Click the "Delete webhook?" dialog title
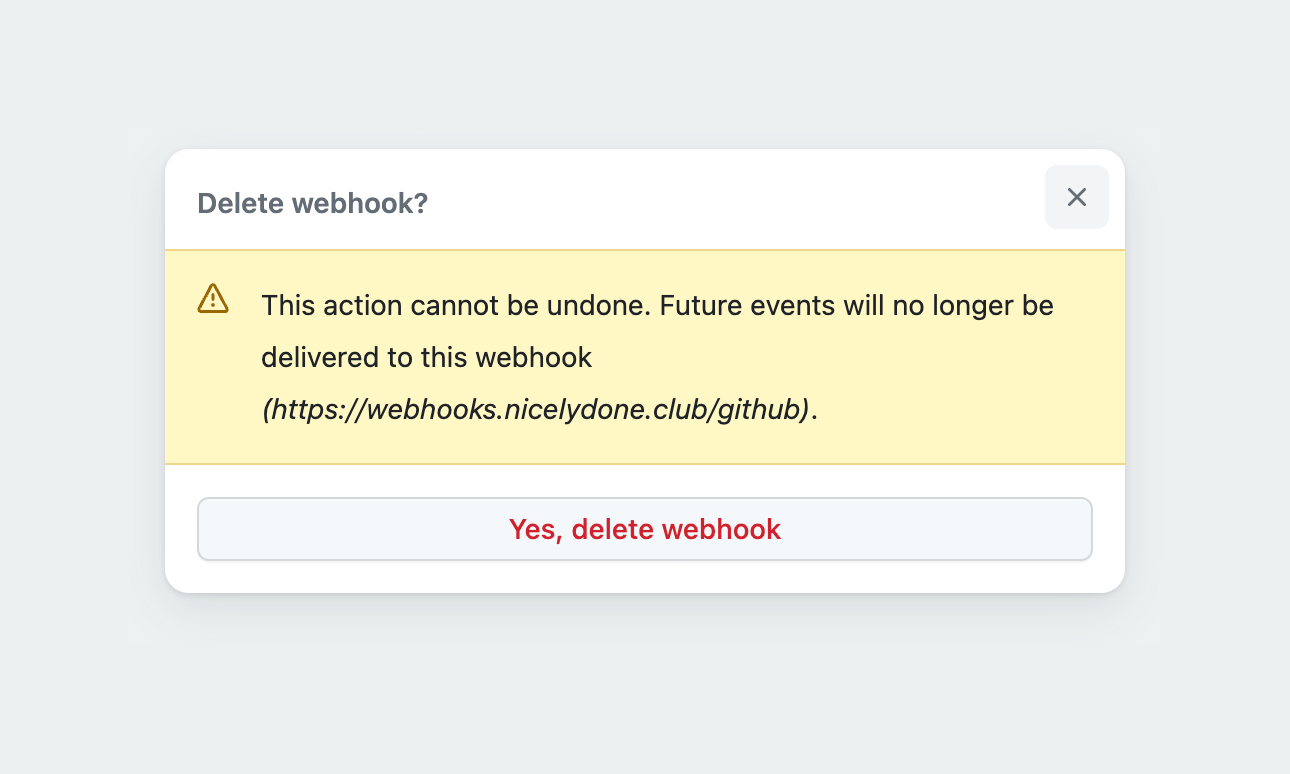The height and width of the screenshot is (774, 1290). point(312,203)
